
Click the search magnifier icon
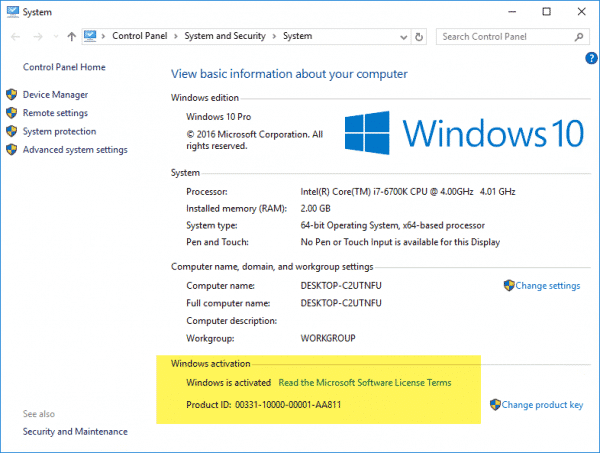579,37
